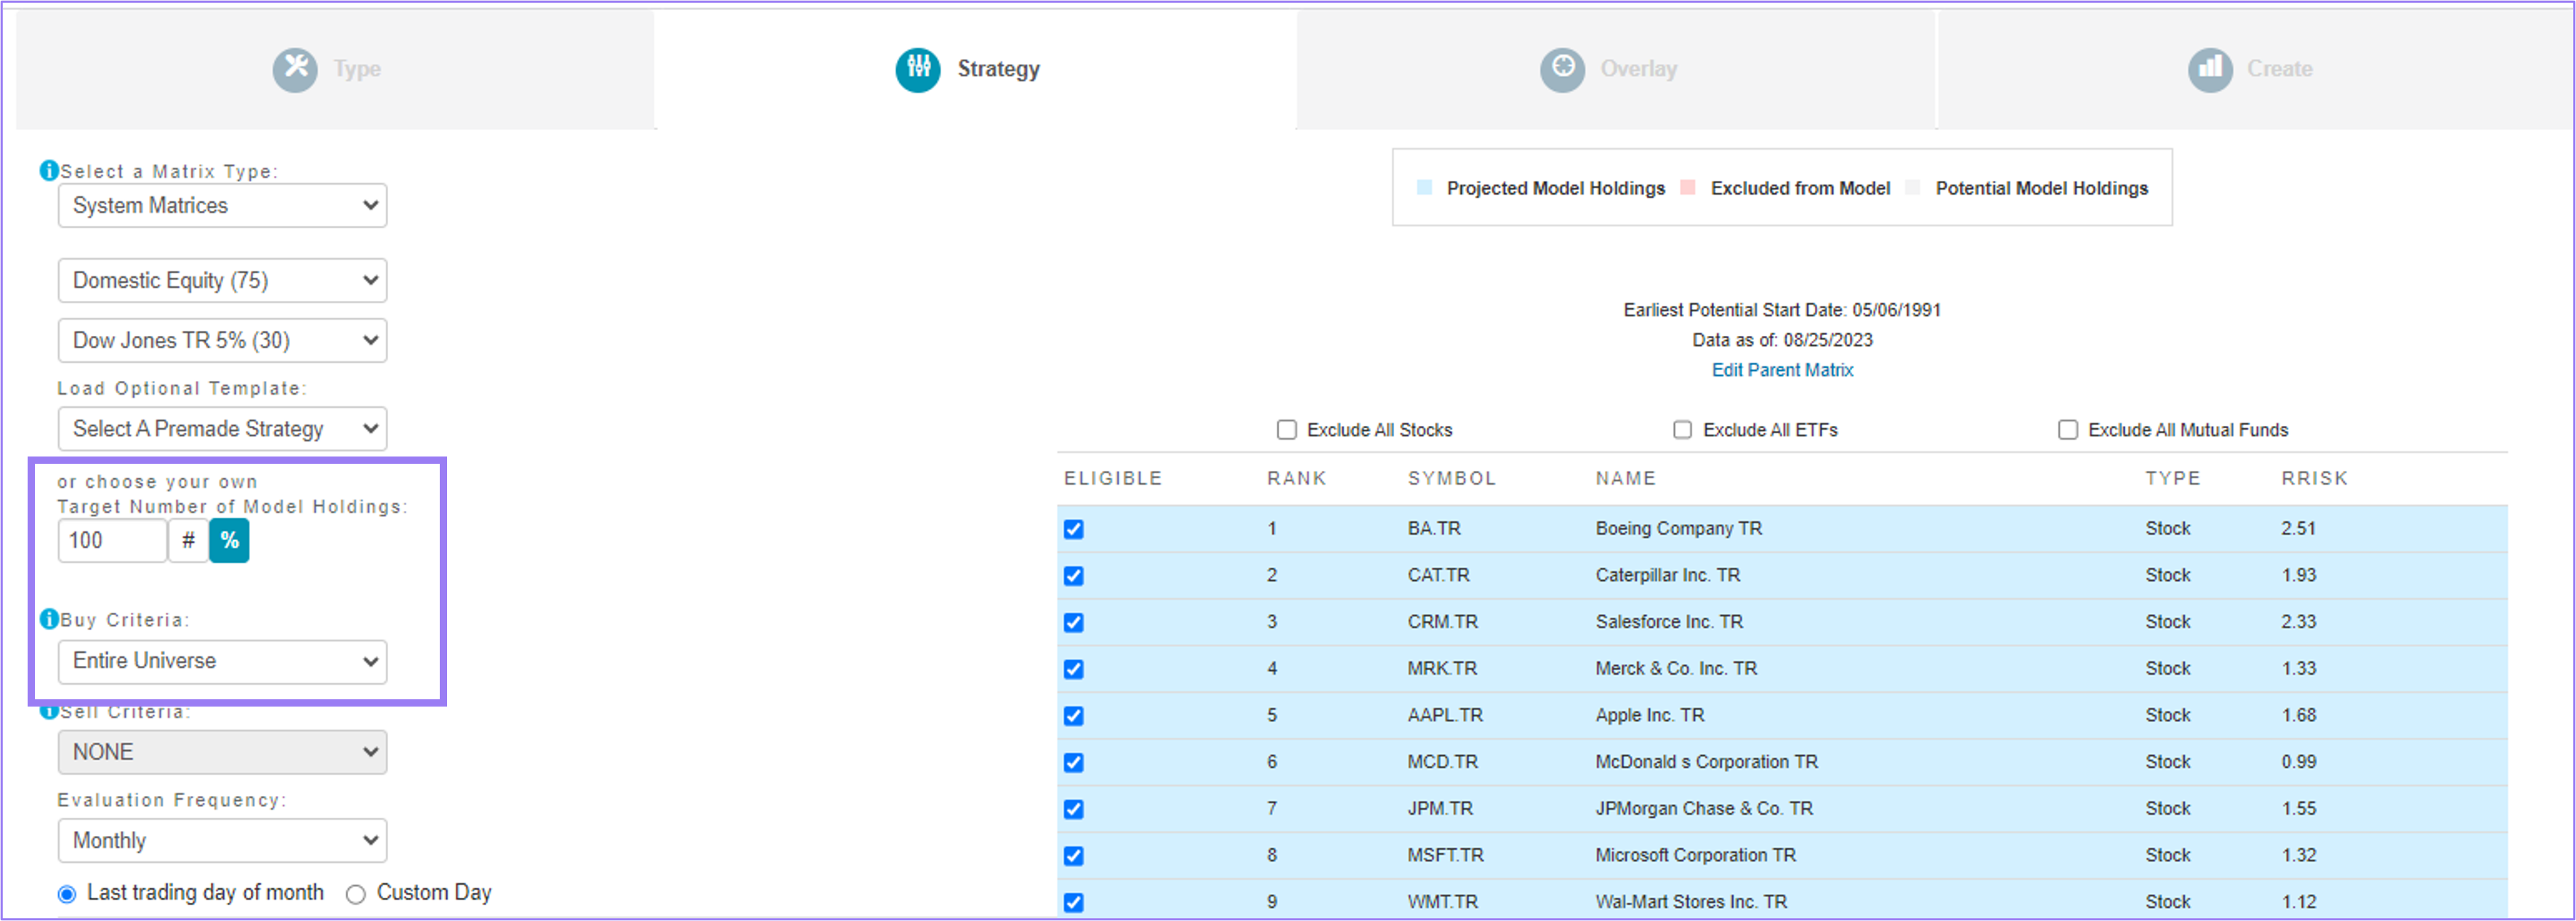Click the Projected Model Holdings legend swatch
This screenshot has width=2576, height=921.
tap(1424, 188)
